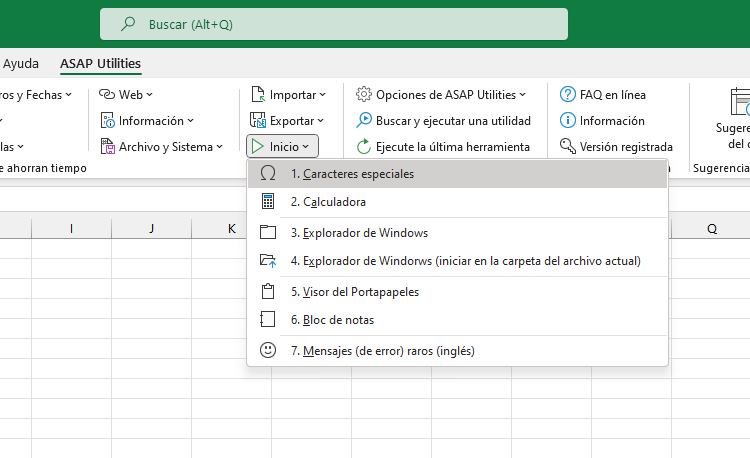Click the Web link-chain icon

107,94
